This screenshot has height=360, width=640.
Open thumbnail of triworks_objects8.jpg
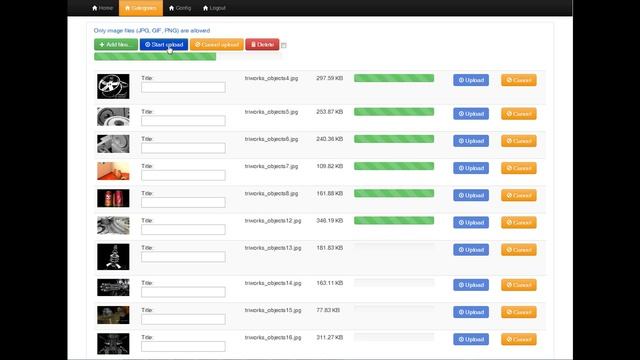[x=113, y=198]
